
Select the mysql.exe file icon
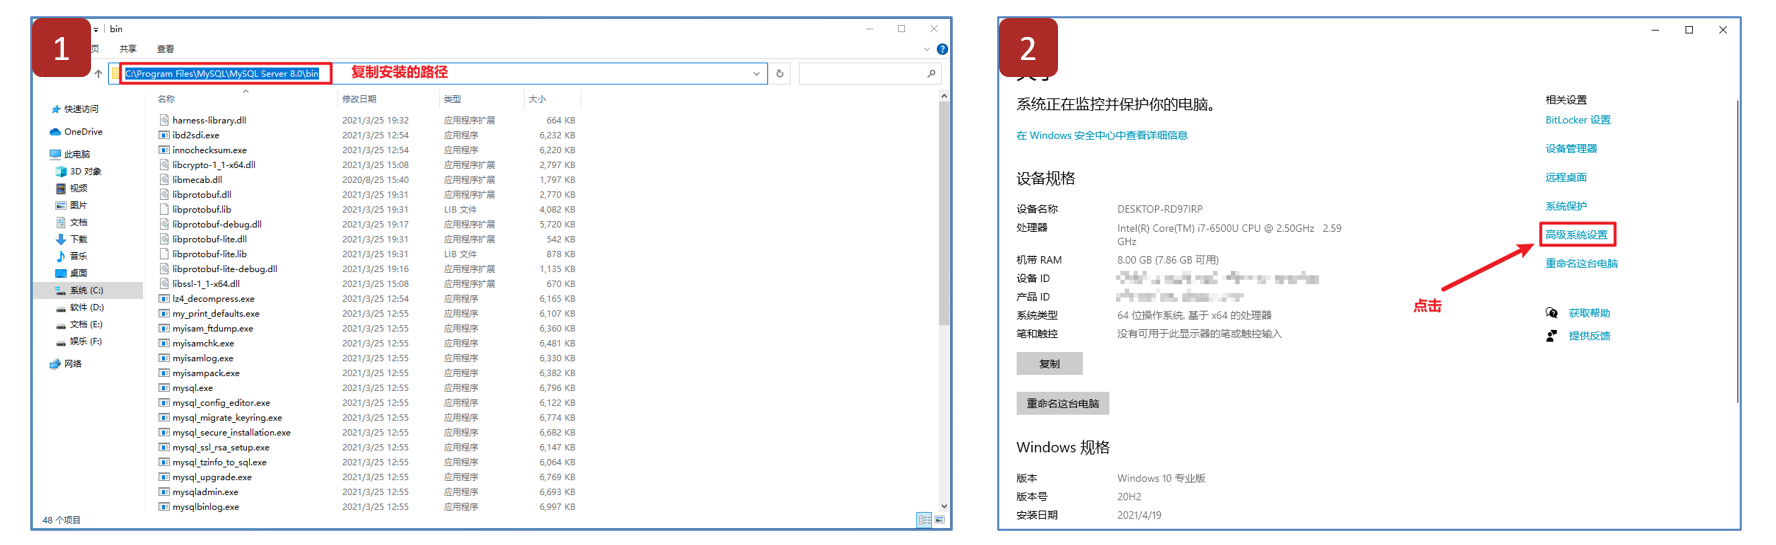click(164, 388)
